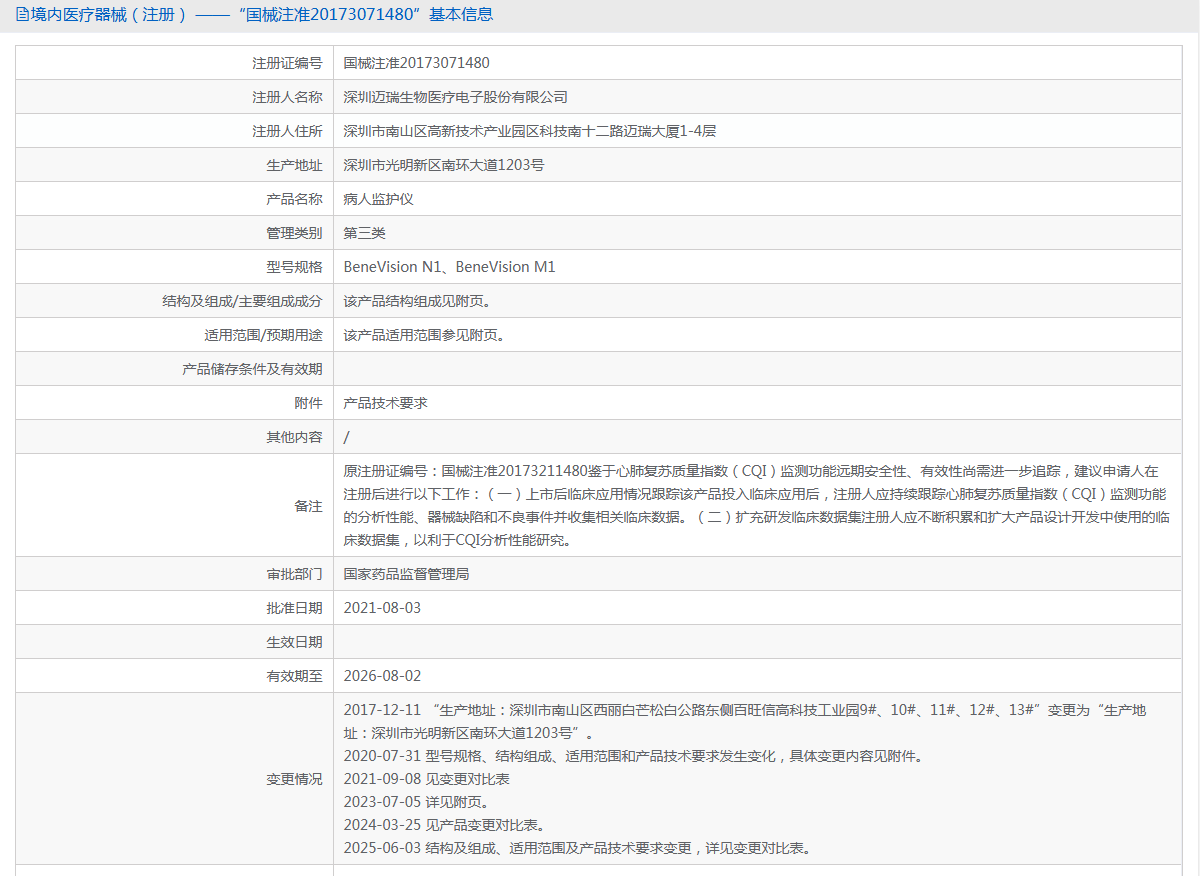Select approving authority 国家药品监督管理局

point(406,574)
